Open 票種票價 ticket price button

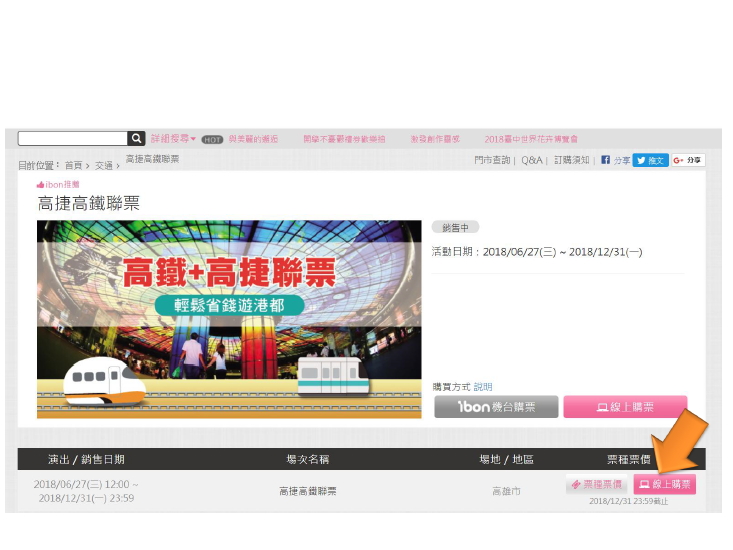[597, 485]
